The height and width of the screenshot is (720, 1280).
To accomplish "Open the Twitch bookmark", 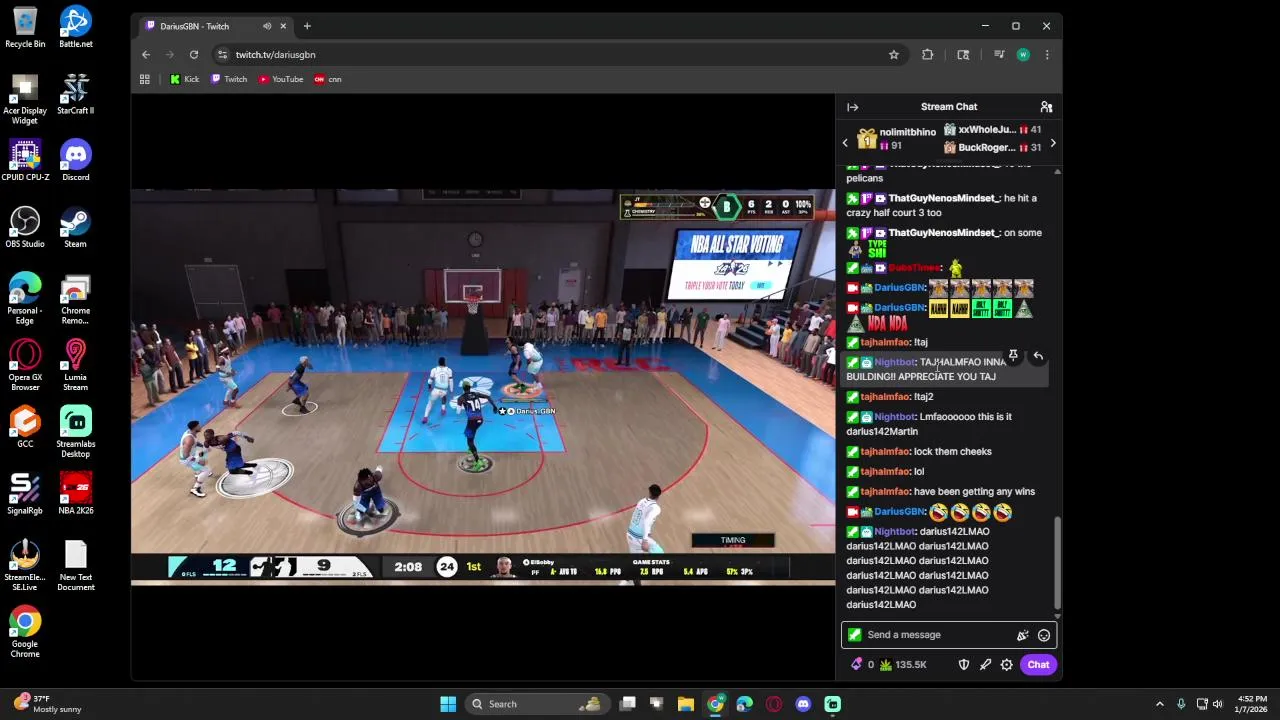I will coord(229,79).
